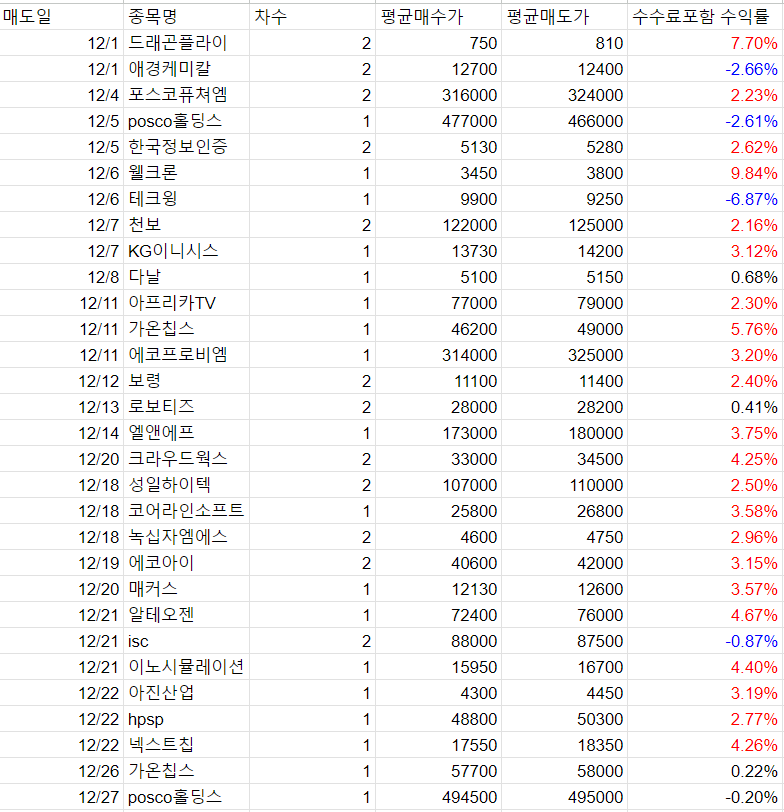The width and height of the screenshot is (784, 812).
Task: Click the 316000 average buy price
Action: pyautogui.click(x=438, y=95)
